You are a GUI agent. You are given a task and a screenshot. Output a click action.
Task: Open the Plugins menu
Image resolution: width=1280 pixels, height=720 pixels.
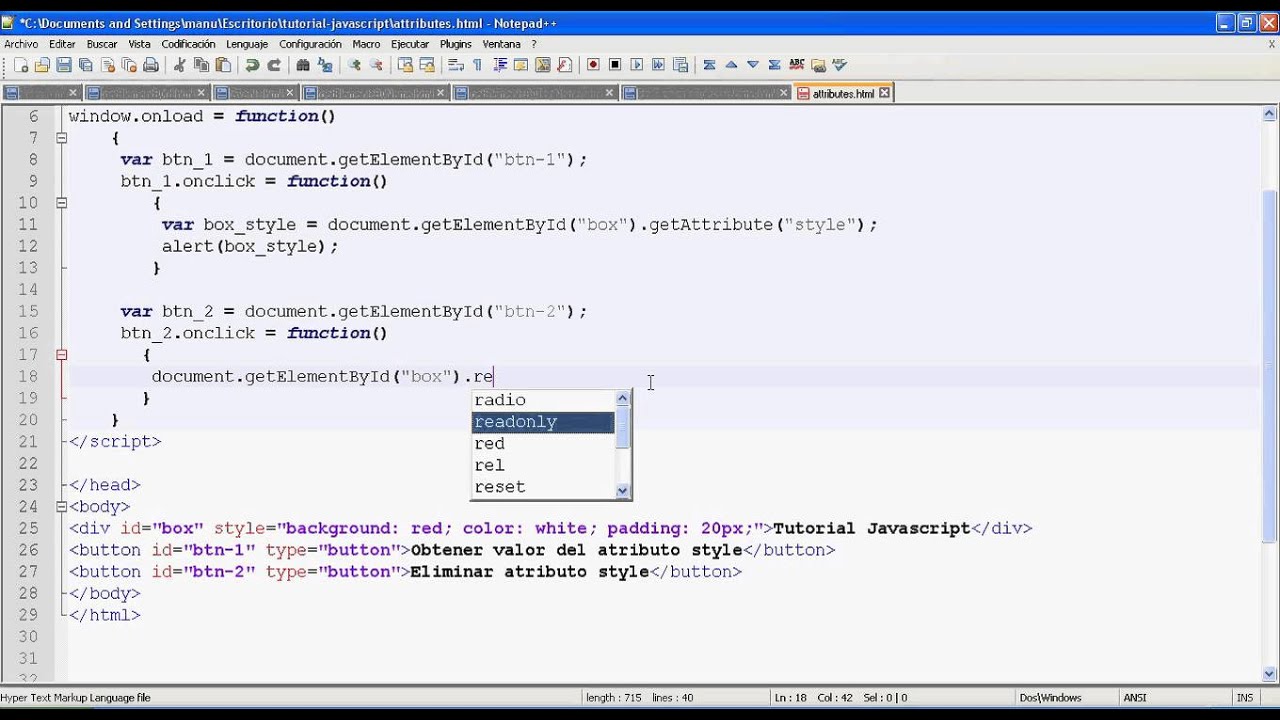455,44
